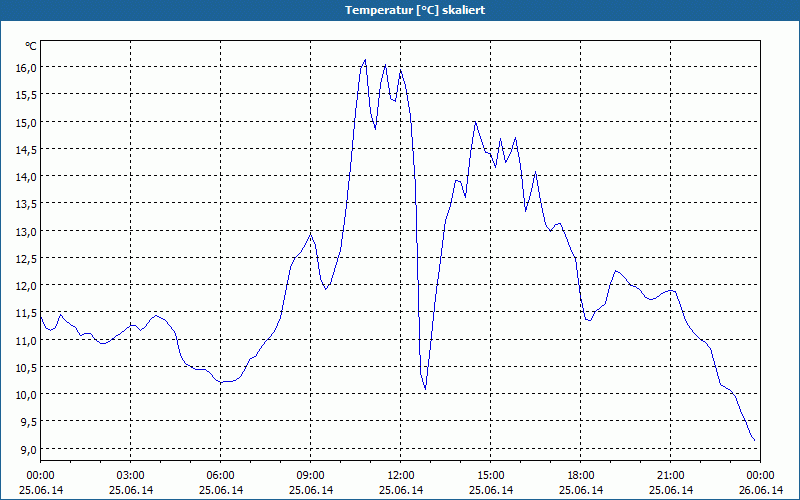
Task: Select the 13,0 temperature axis label
Action: (x=26, y=232)
